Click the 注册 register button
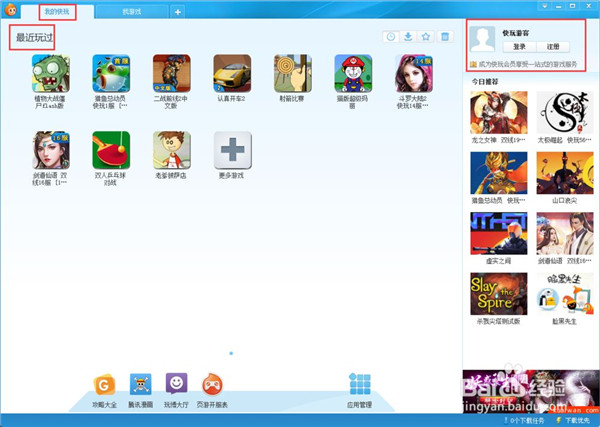This screenshot has height=427, width=600. pos(553,46)
